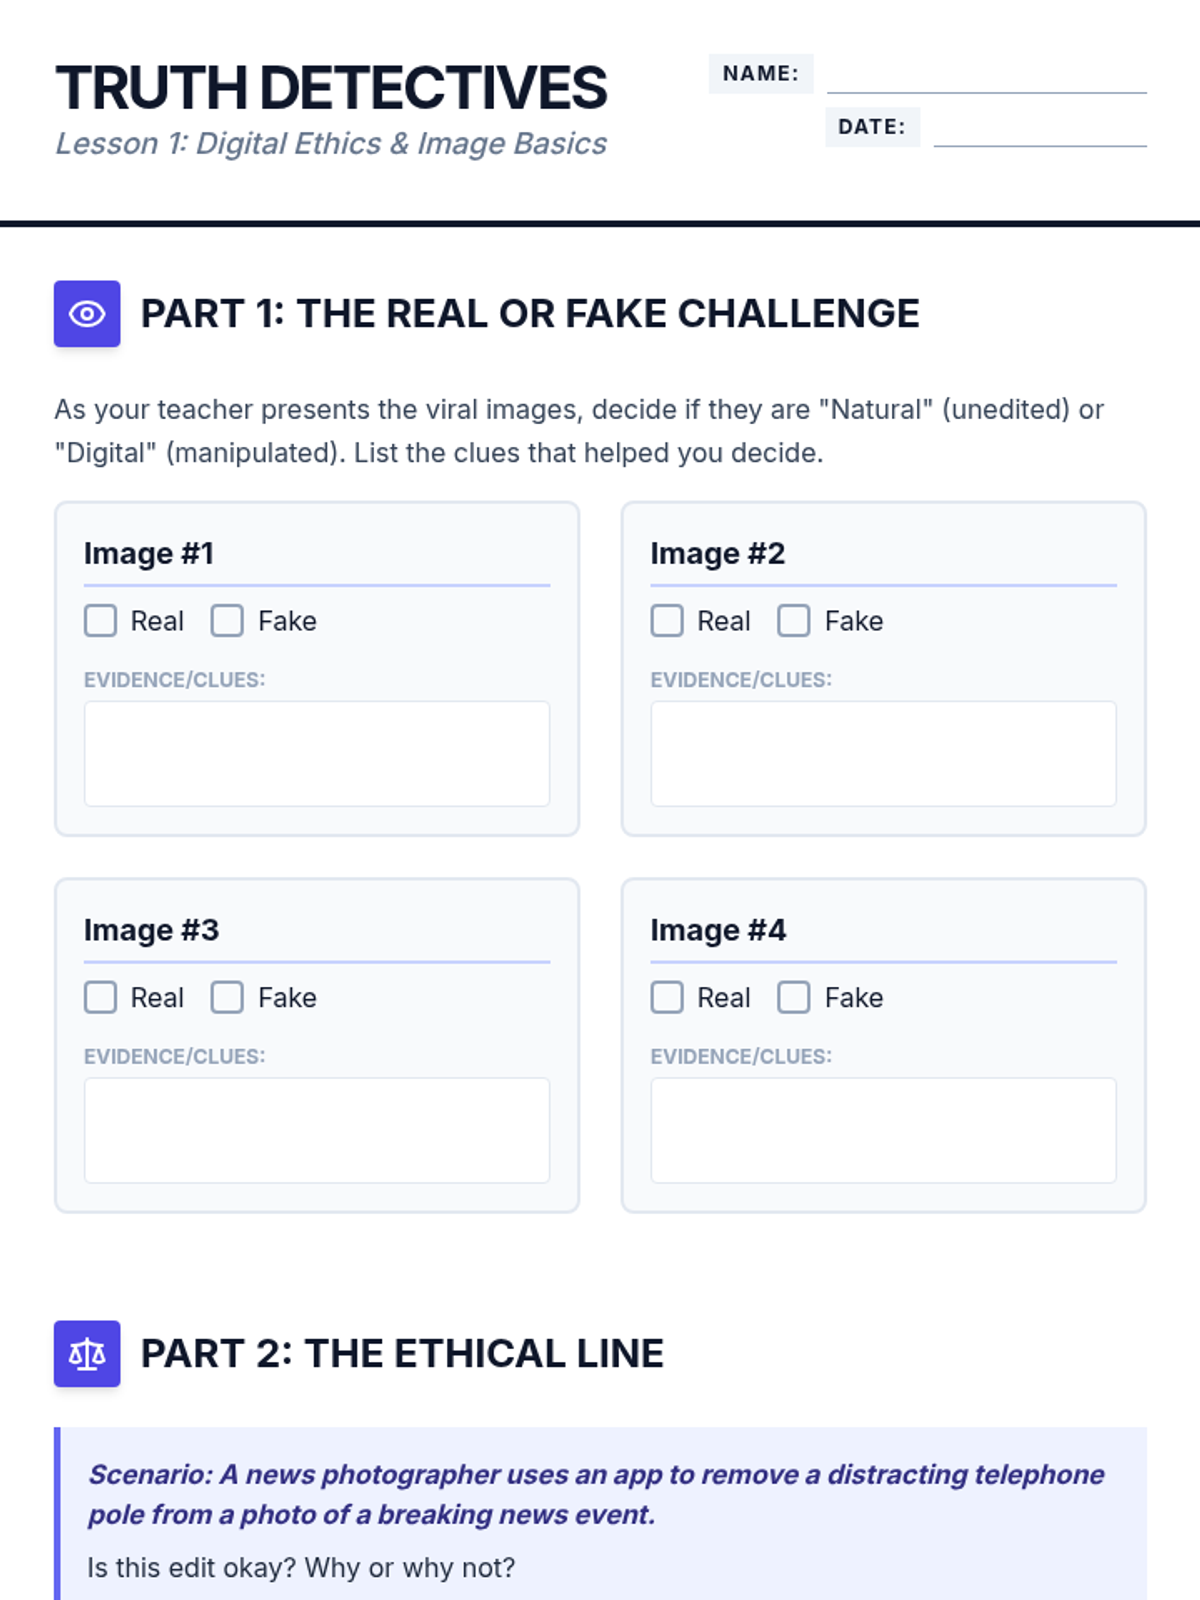
Task: Click the TRUTH DETECTIVES title
Action: coord(331,88)
